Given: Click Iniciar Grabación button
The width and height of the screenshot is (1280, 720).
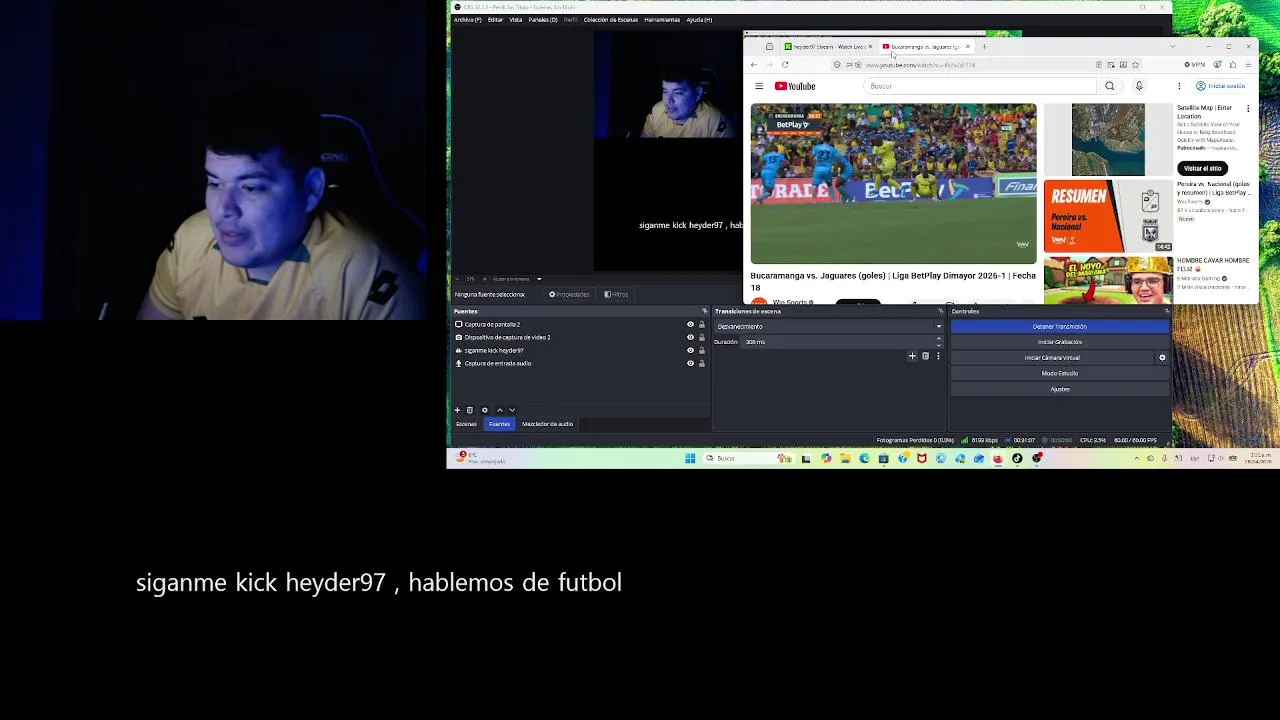Looking at the screenshot, I should point(1059,342).
